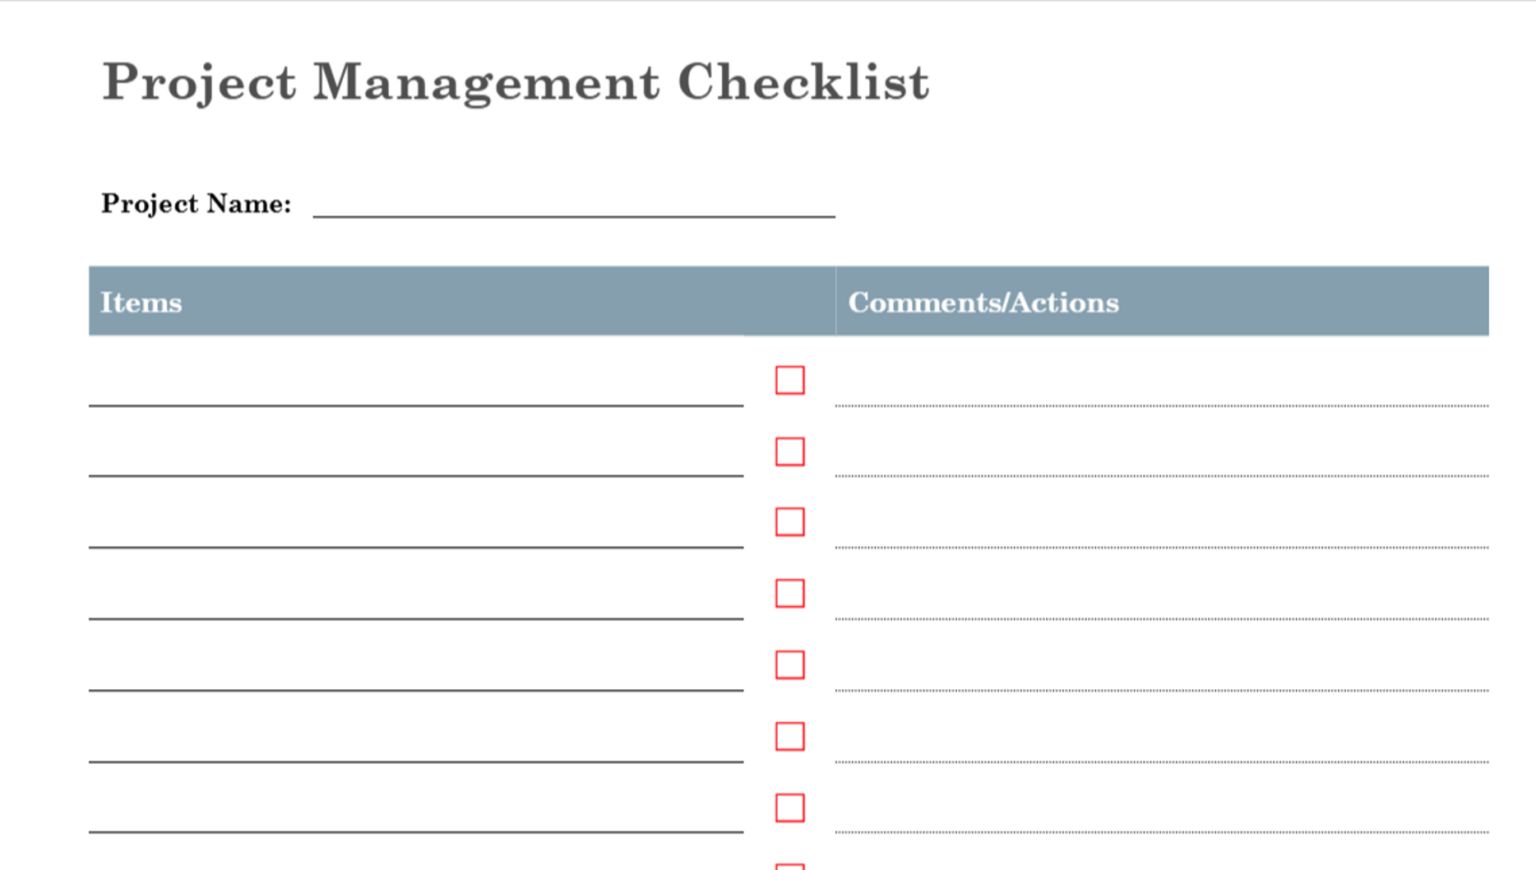1536x870 pixels.
Task: Tick the sixth checklist checkbox
Action: click(x=790, y=737)
